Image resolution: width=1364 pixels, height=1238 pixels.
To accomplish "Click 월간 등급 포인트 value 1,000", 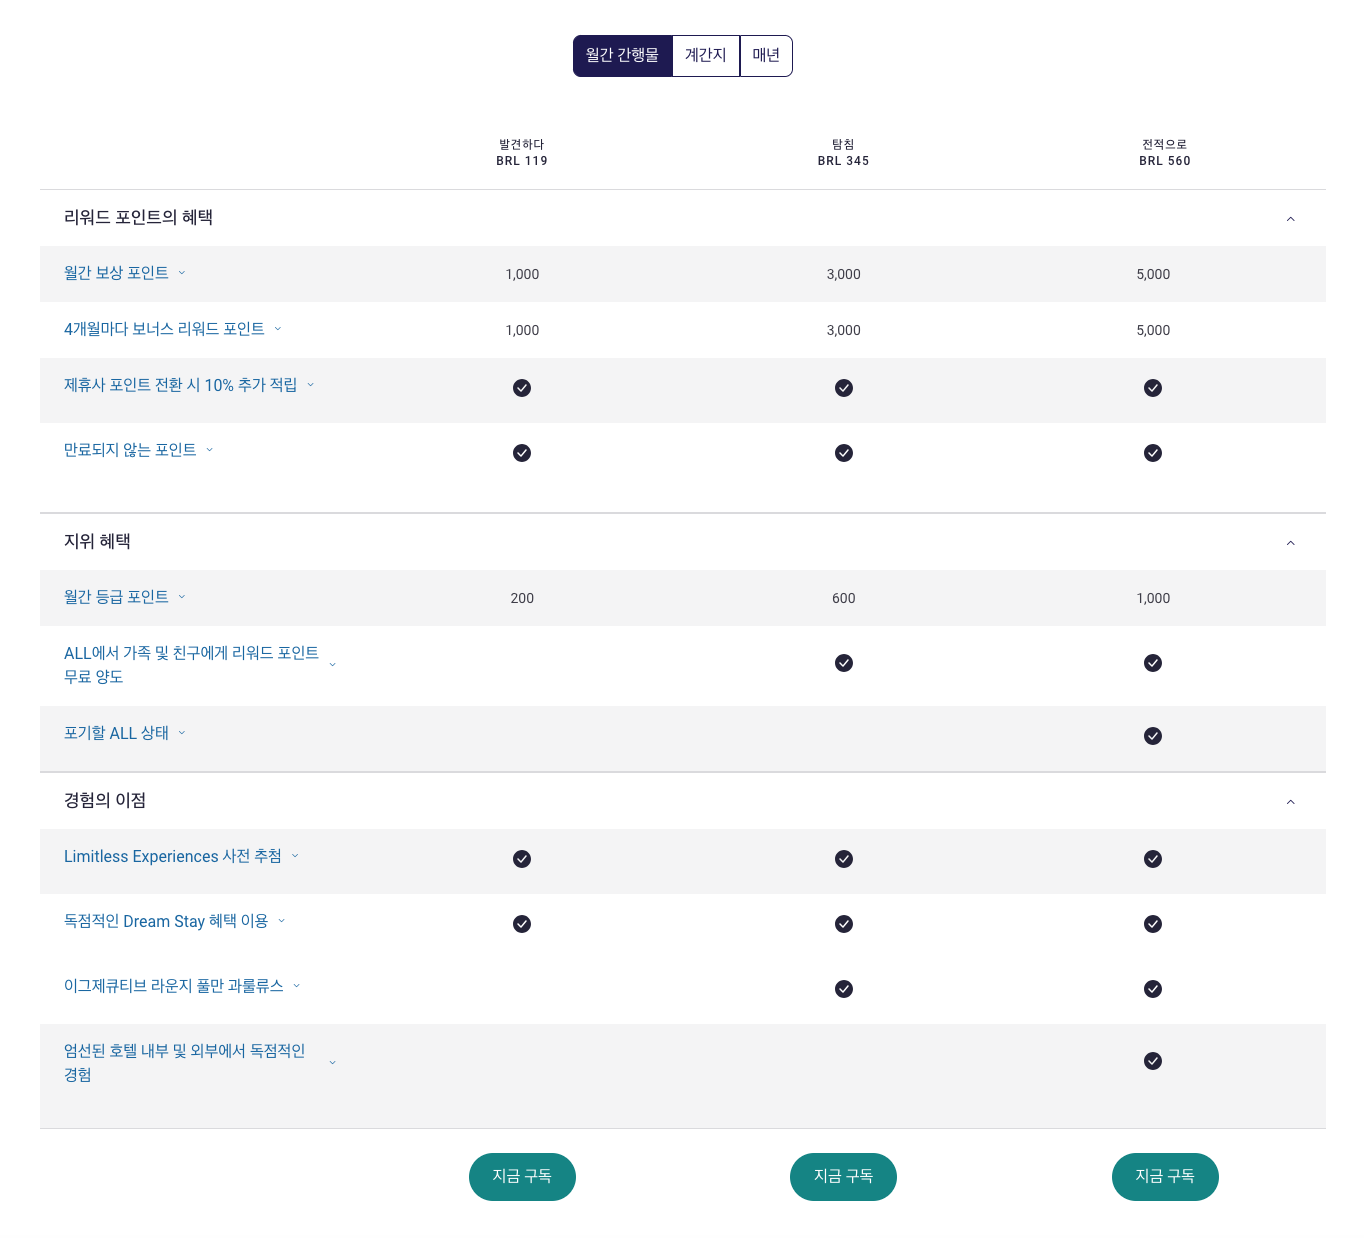I will 1153,598.
